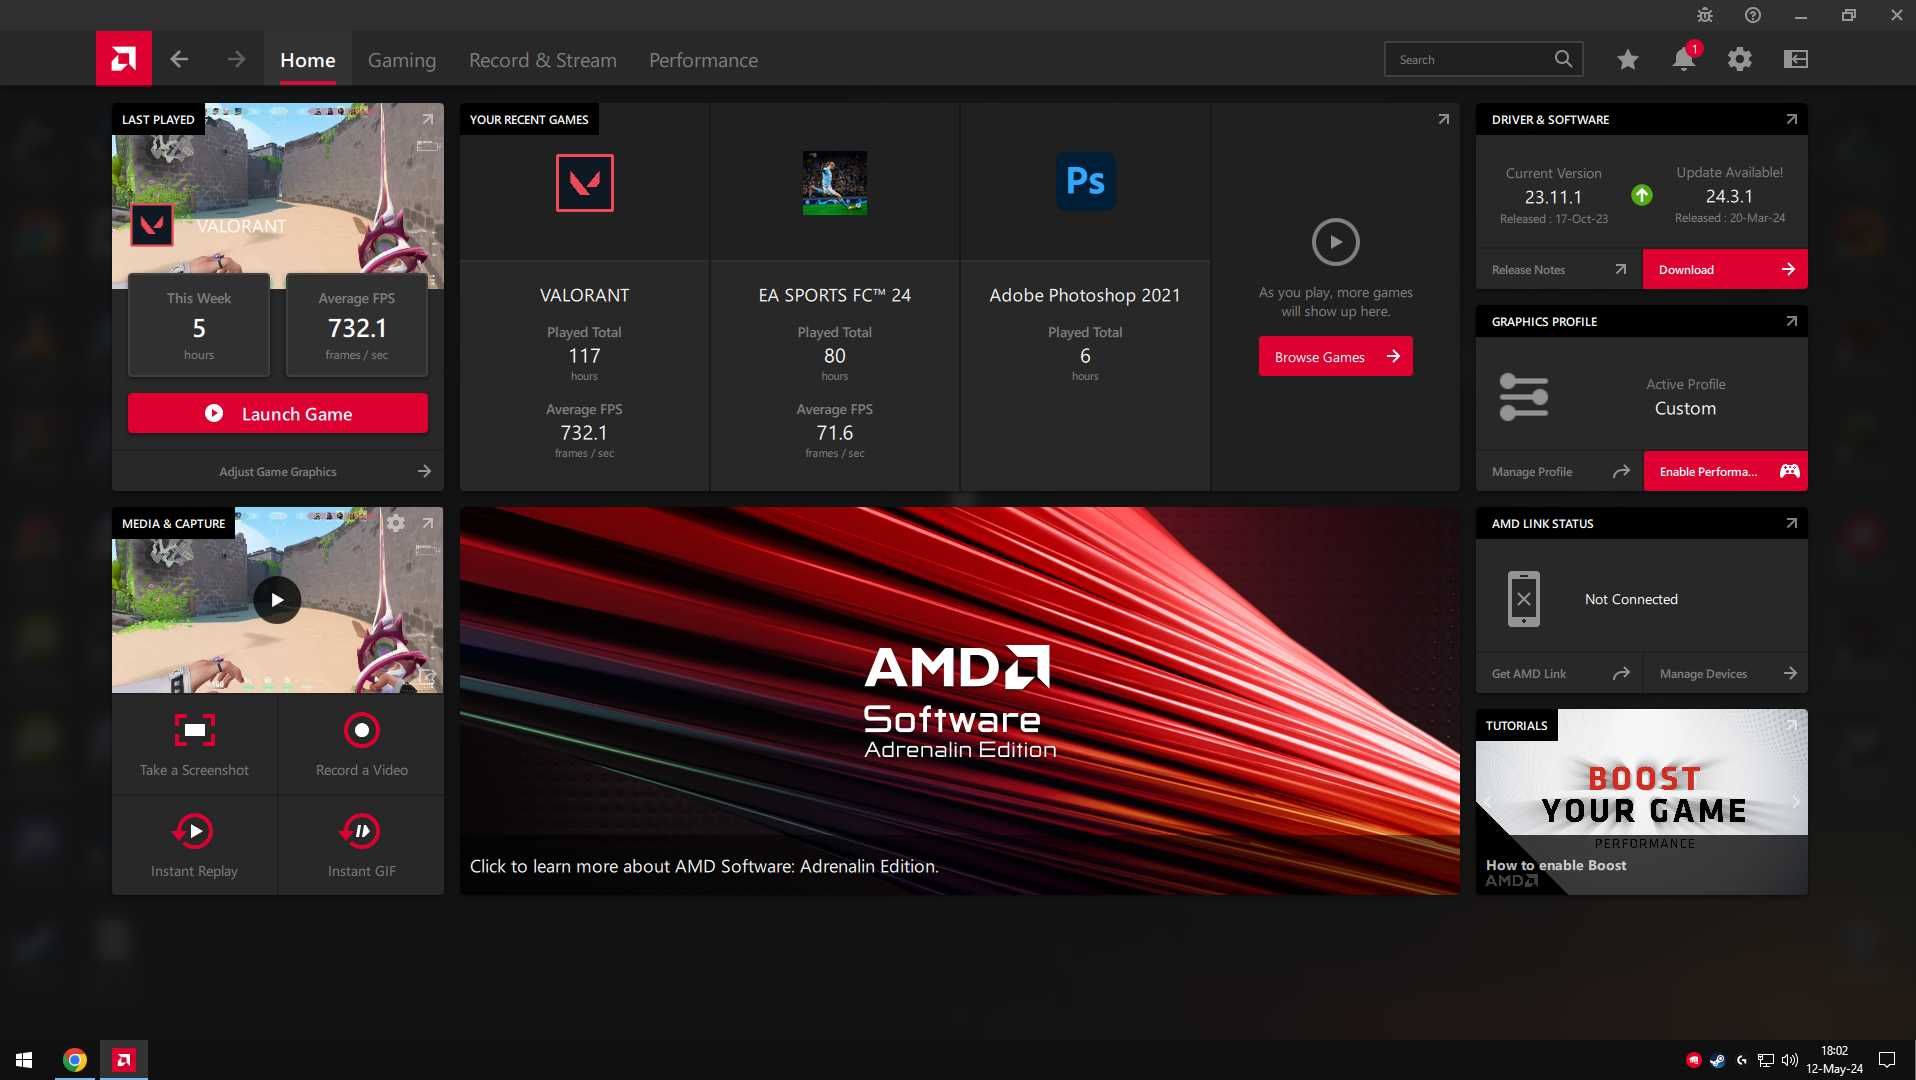
Task: Open driver Release Notes
Action: [x=1559, y=270]
